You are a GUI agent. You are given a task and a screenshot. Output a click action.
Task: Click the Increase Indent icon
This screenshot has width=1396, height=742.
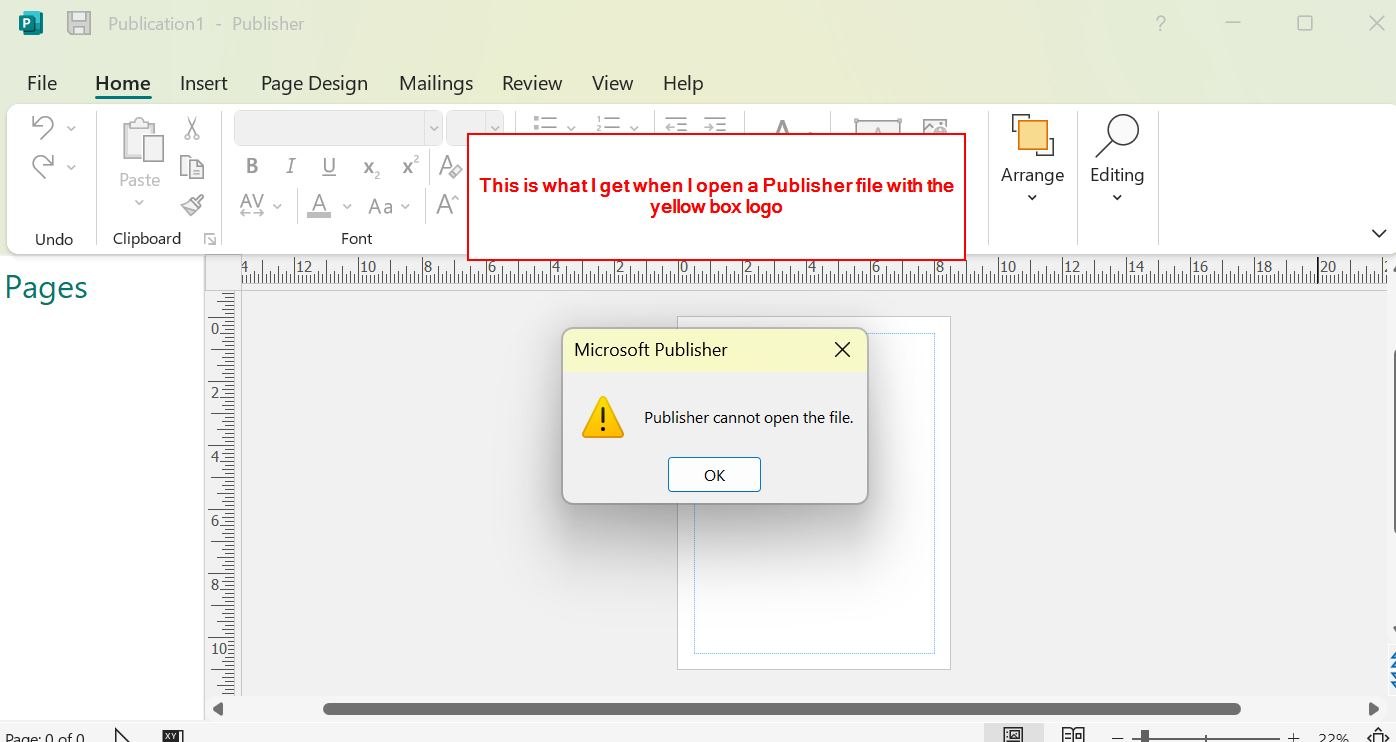(x=715, y=124)
